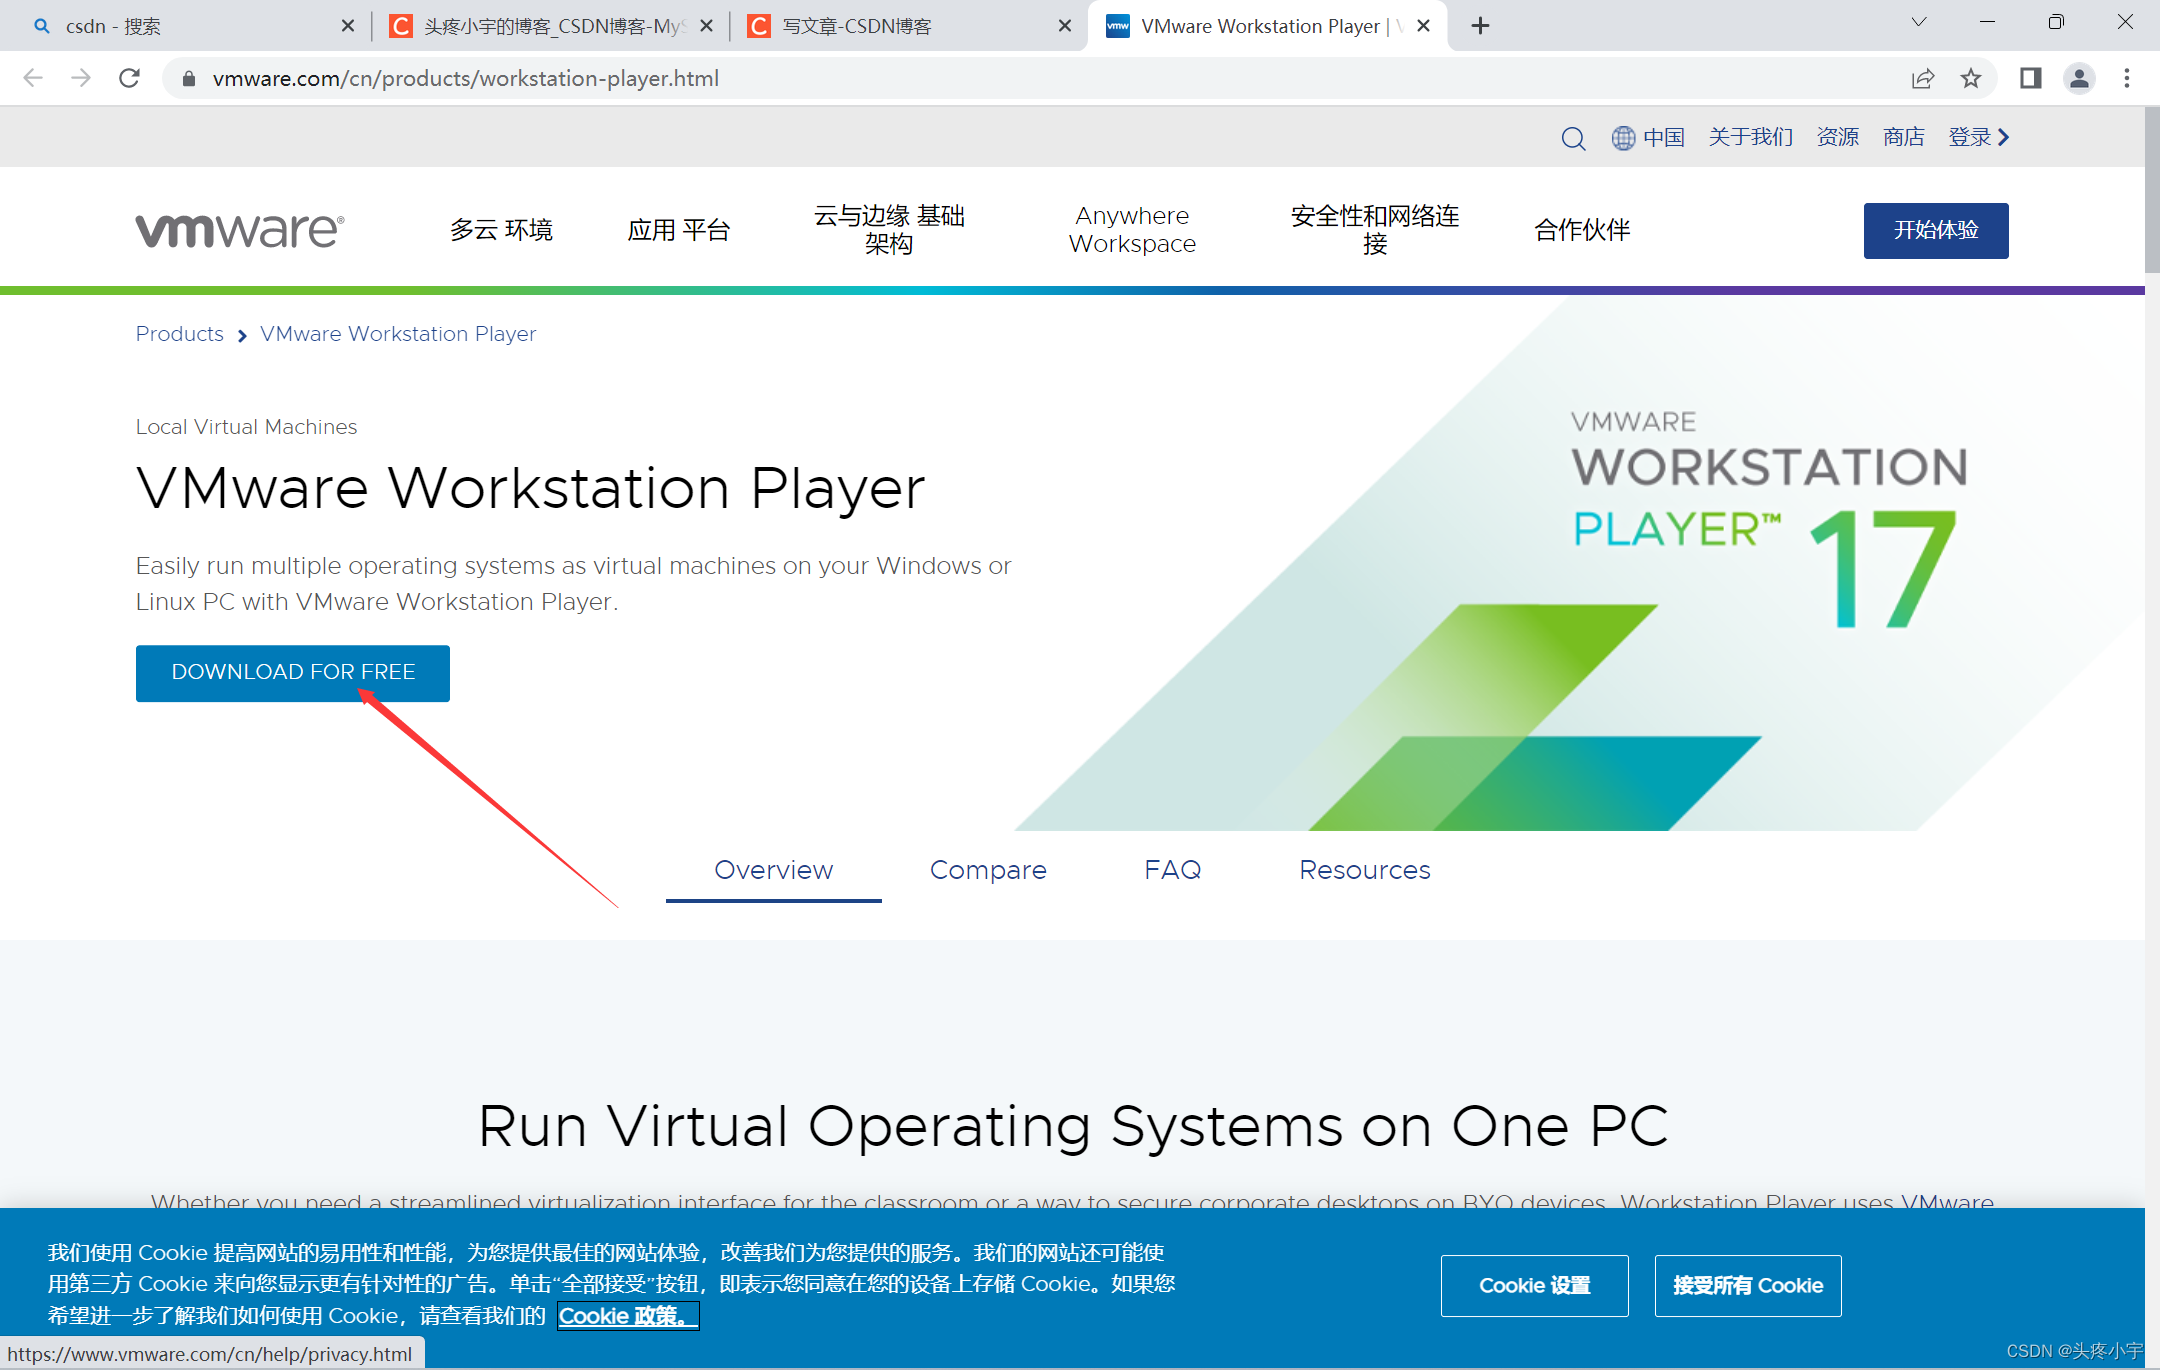Image resolution: width=2160 pixels, height=1370 pixels.
Task: Open a new browser tab
Action: pyautogui.click(x=1481, y=26)
